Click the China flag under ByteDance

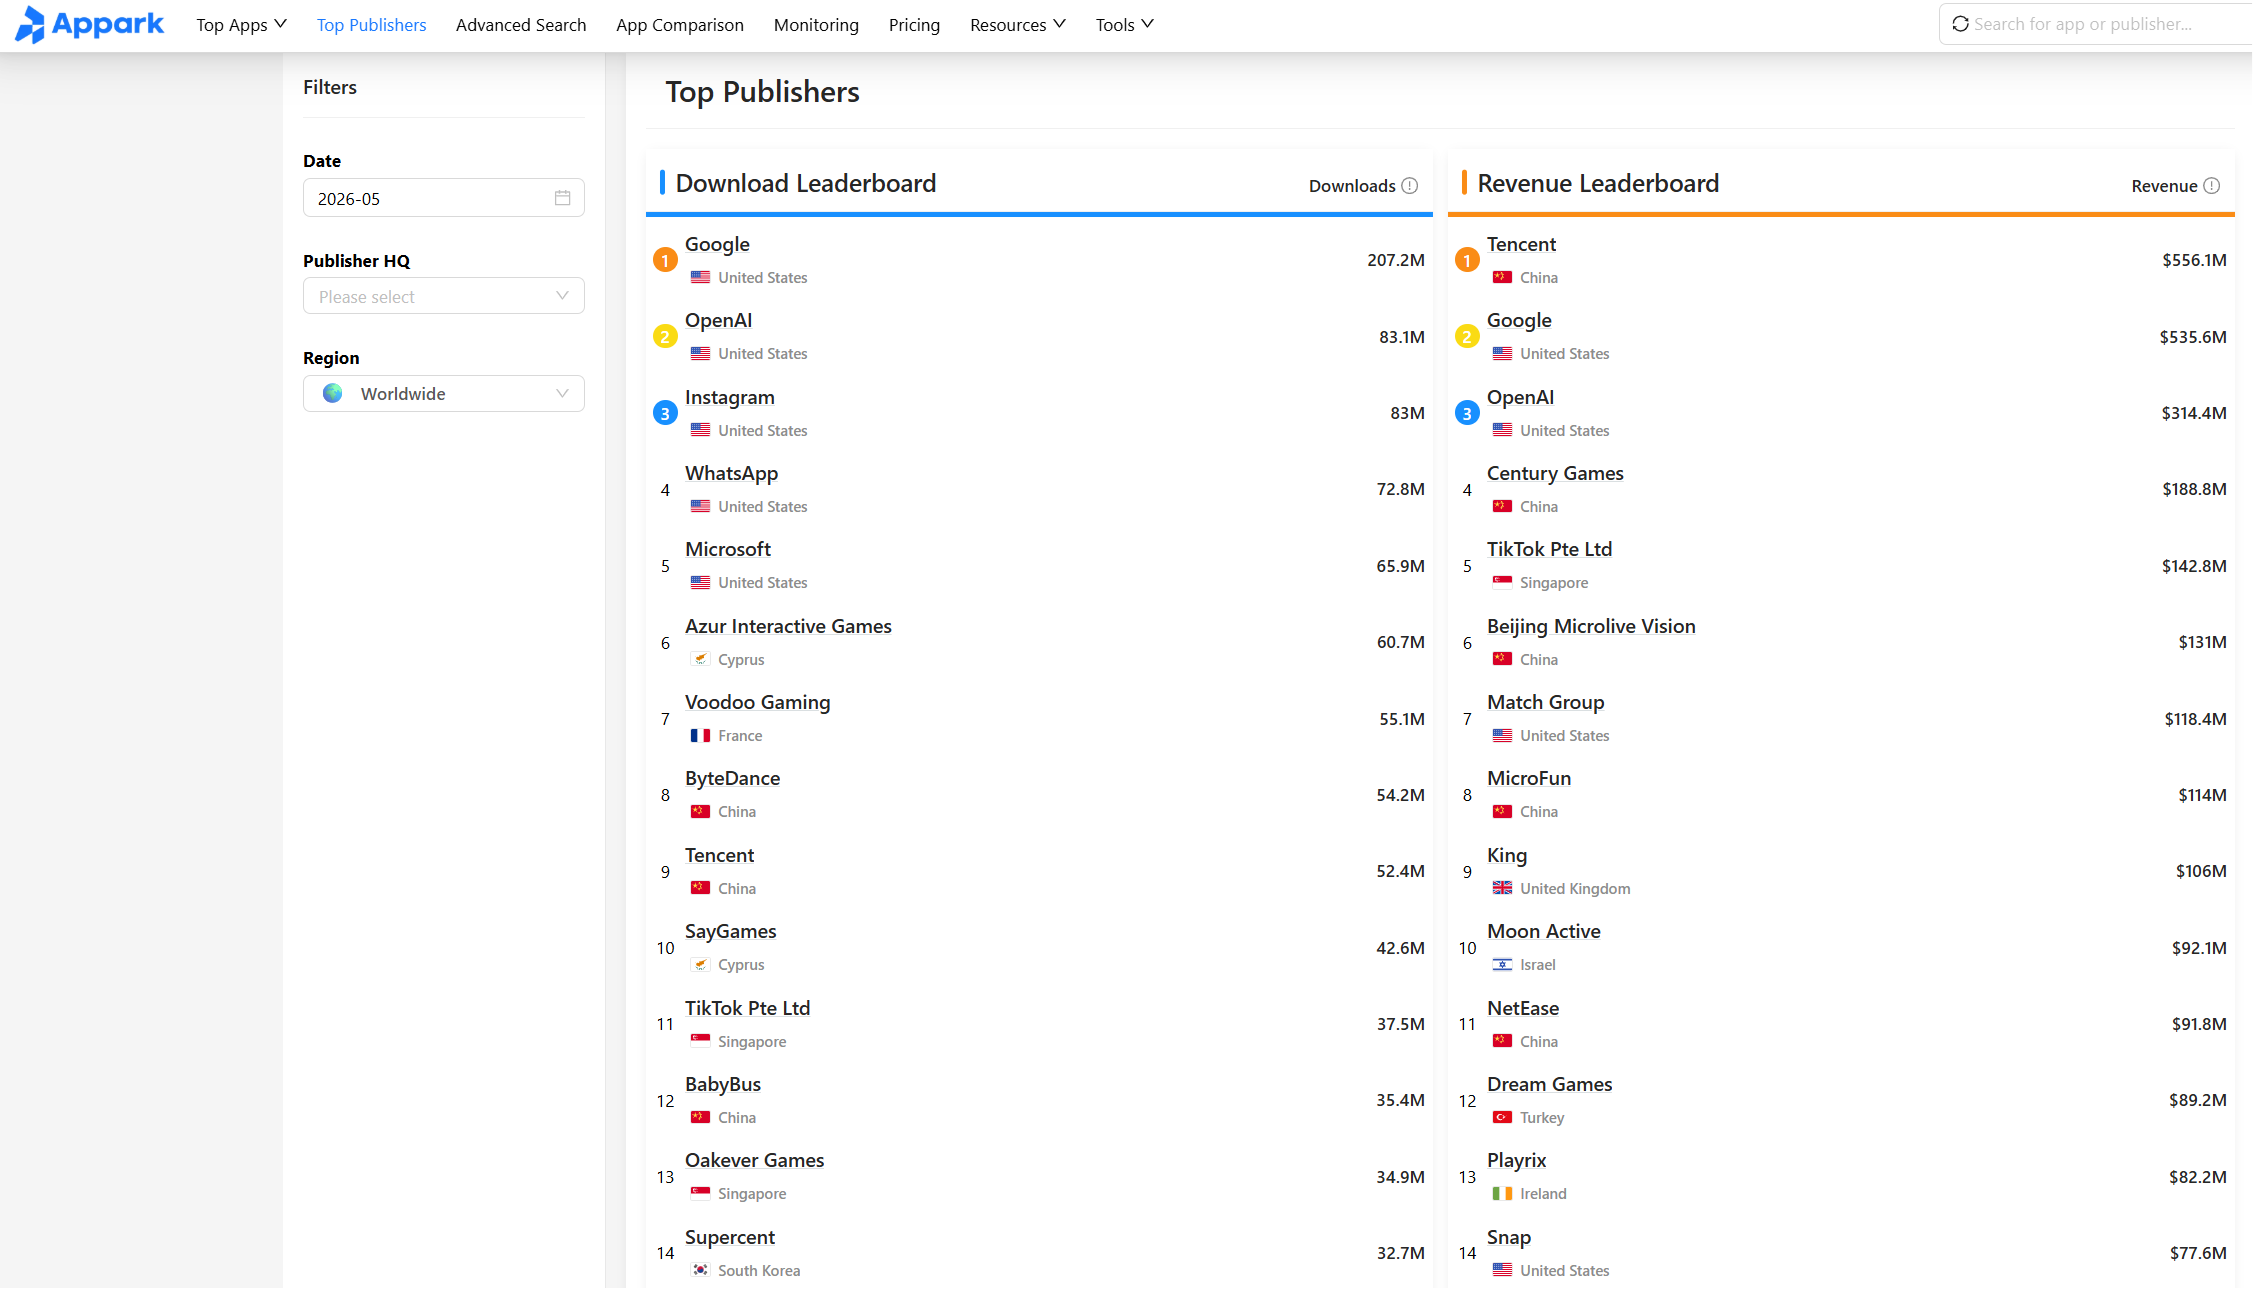[x=700, y=812]
